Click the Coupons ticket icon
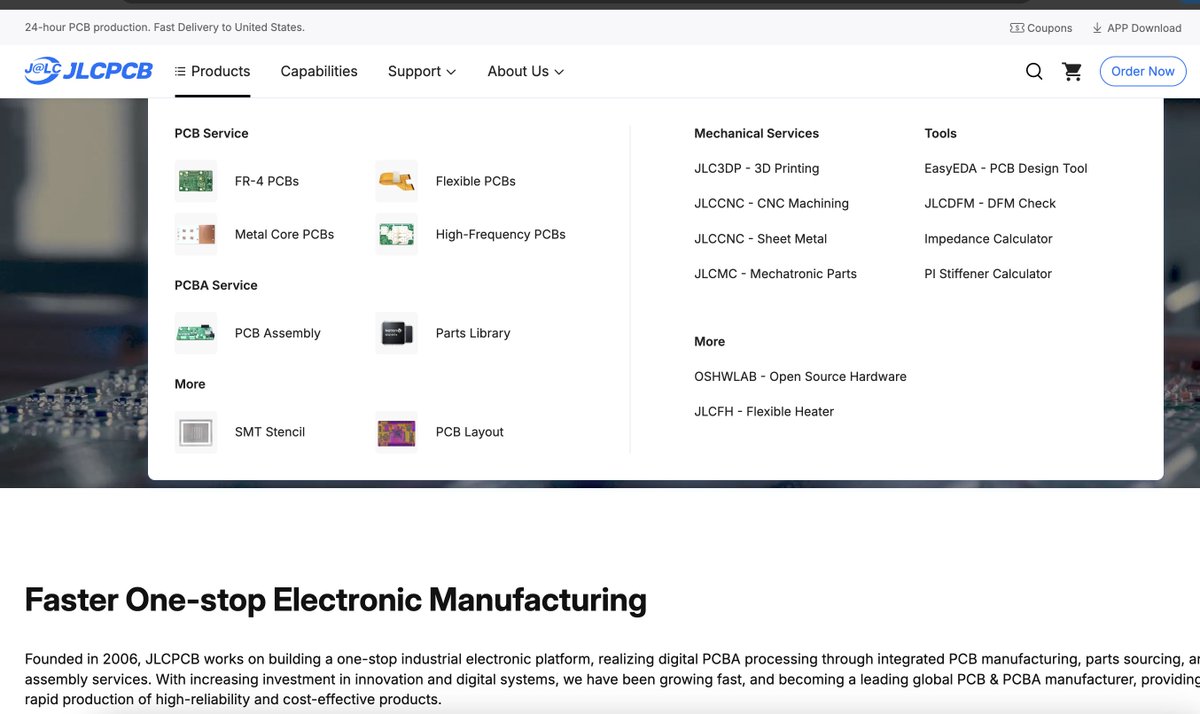The width and height of the screenshot is (1200, 714). pyautogui.click(x=1017, y=28)
